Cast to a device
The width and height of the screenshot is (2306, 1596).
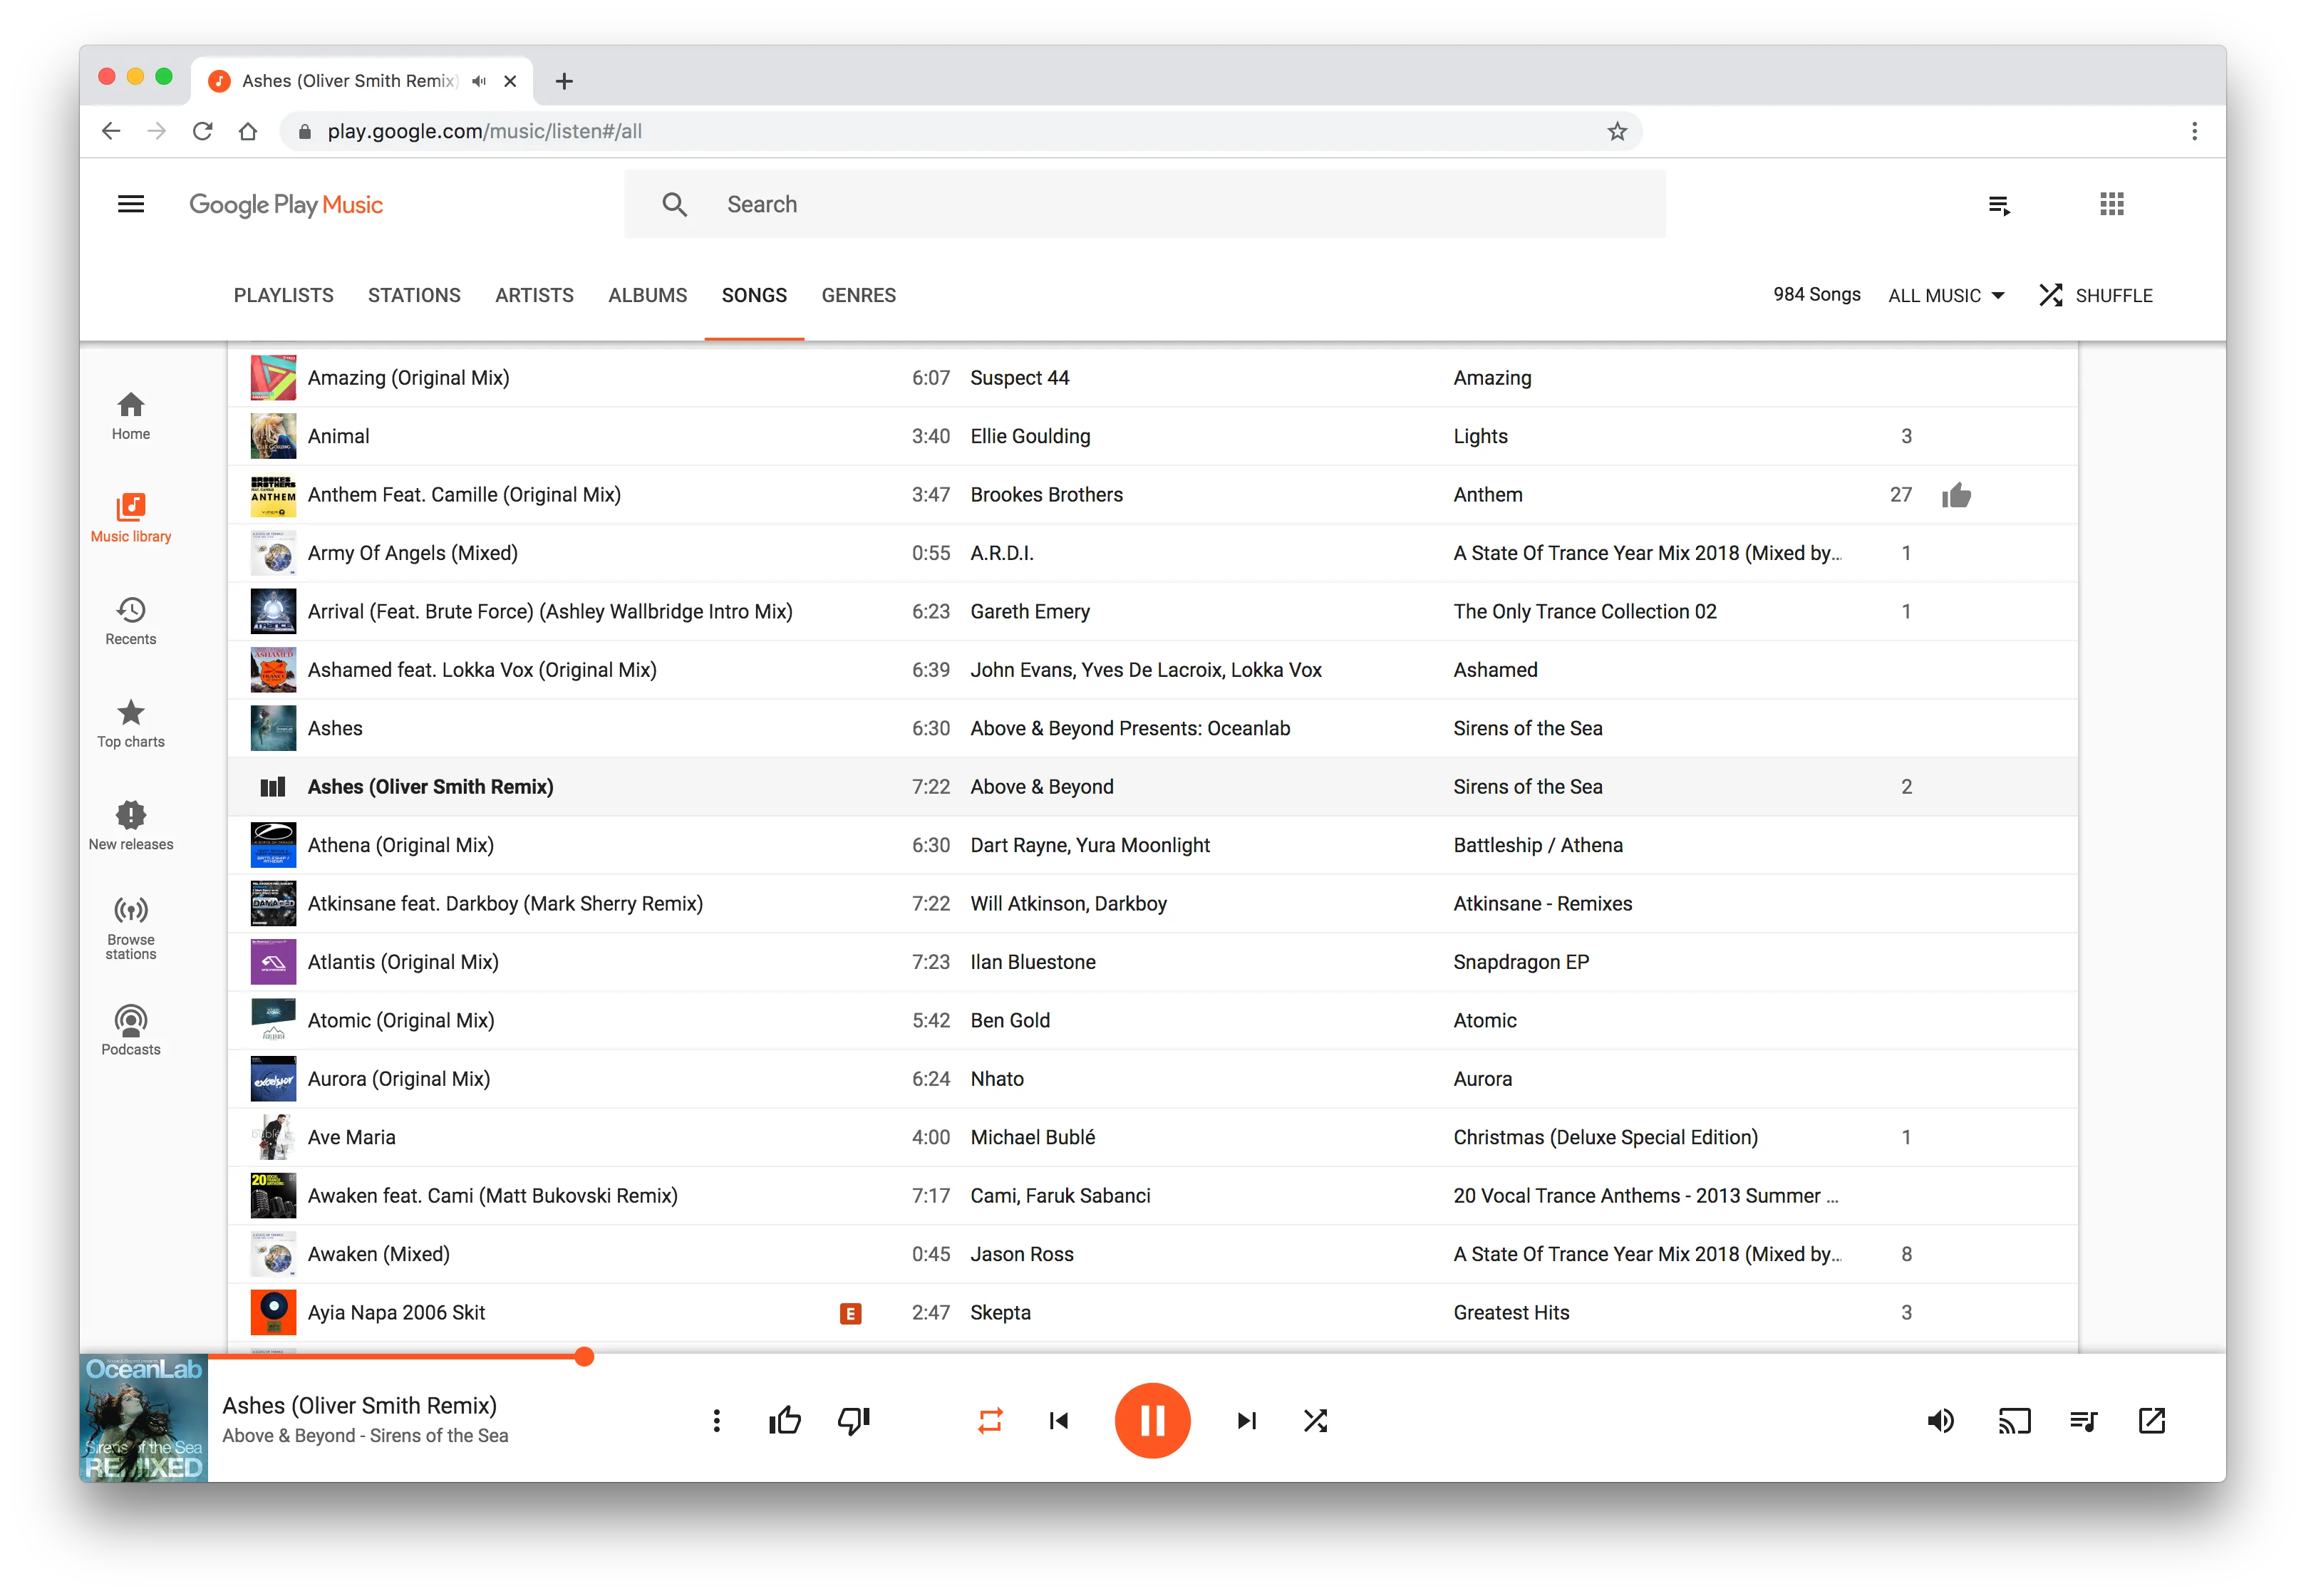pyautogui.click(x=2014, y=1420)
